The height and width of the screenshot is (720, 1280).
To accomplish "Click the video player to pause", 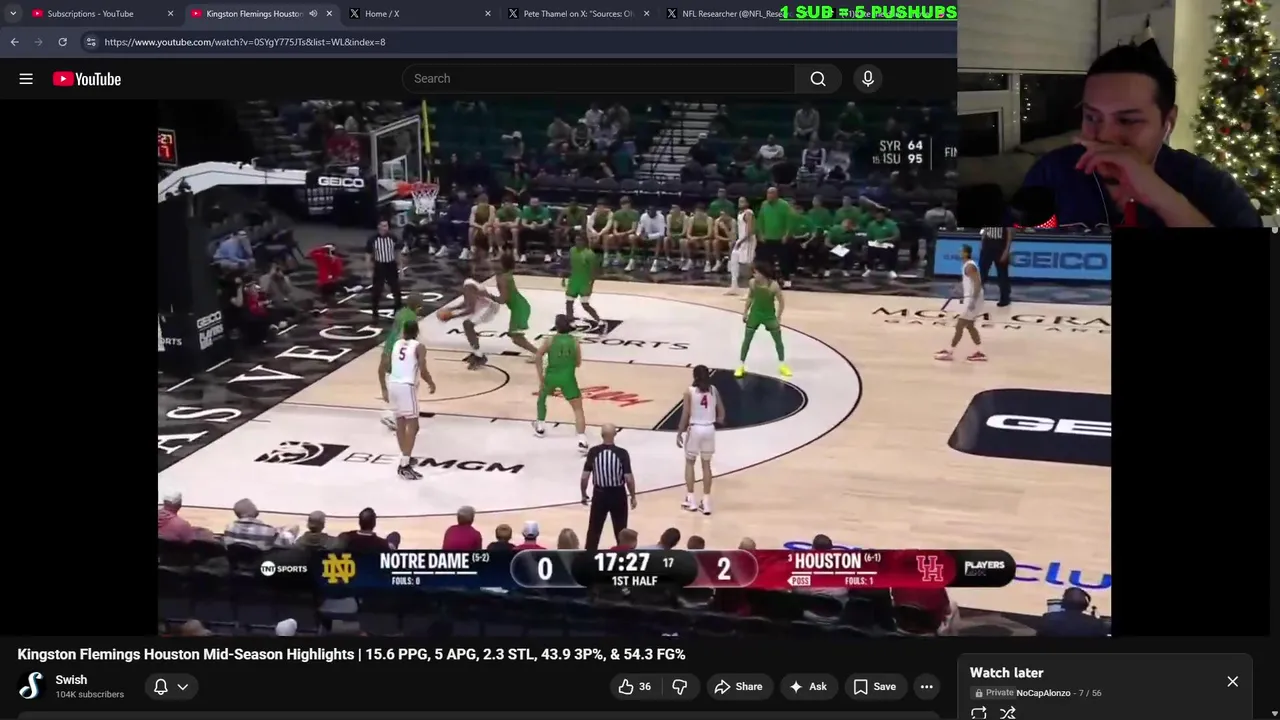I will click(634, 367).
